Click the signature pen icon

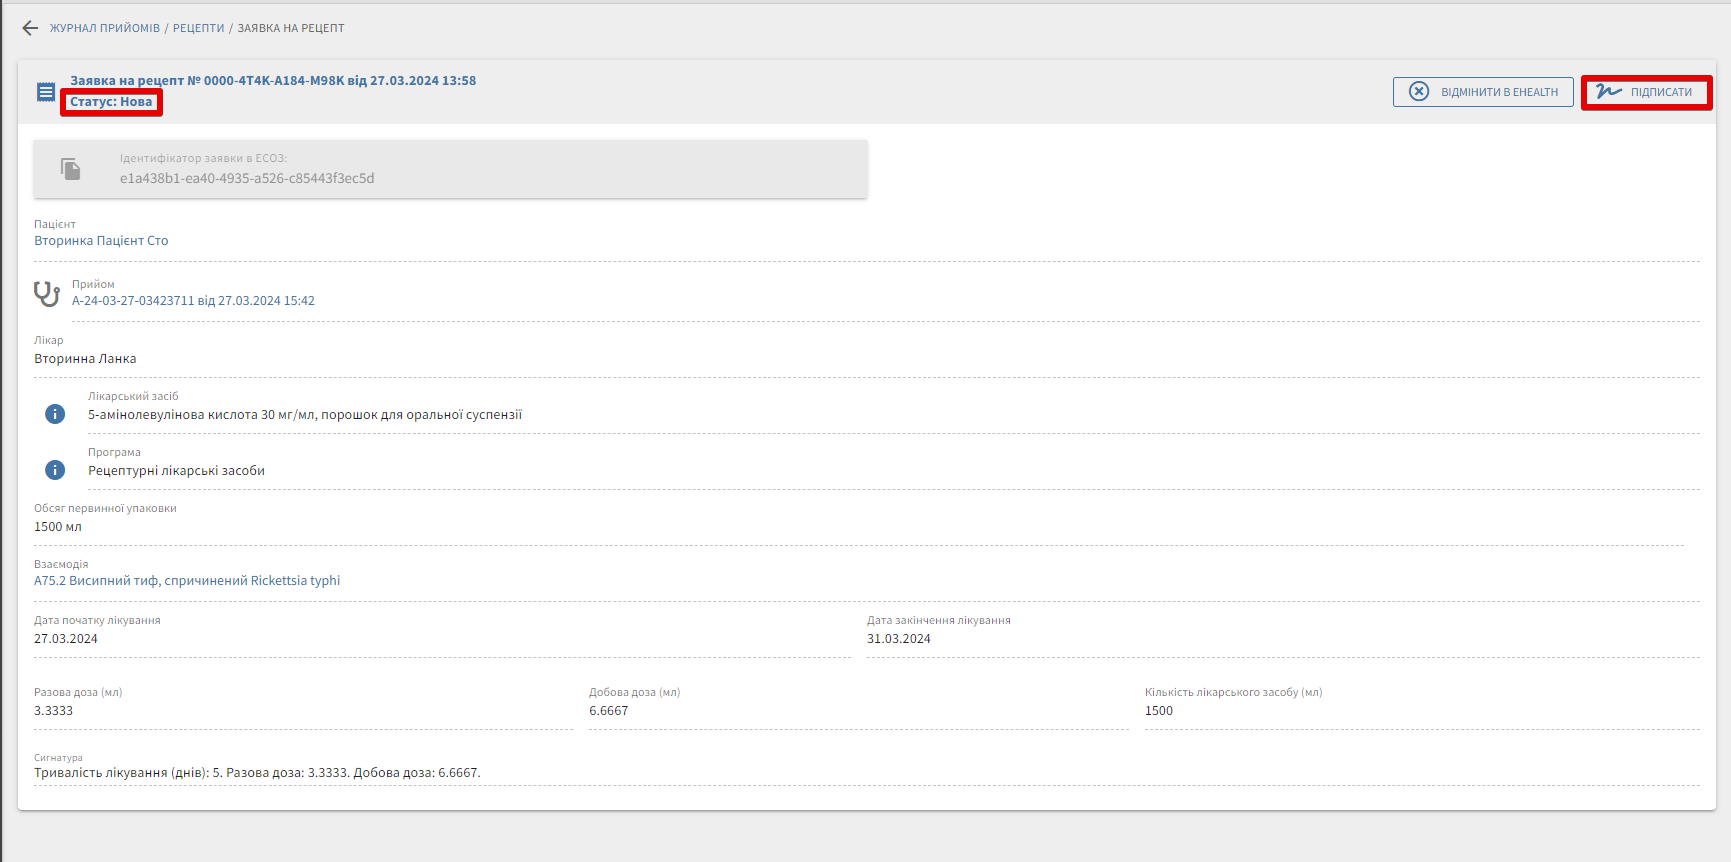pyautogui.click(x=1608, y=92)
